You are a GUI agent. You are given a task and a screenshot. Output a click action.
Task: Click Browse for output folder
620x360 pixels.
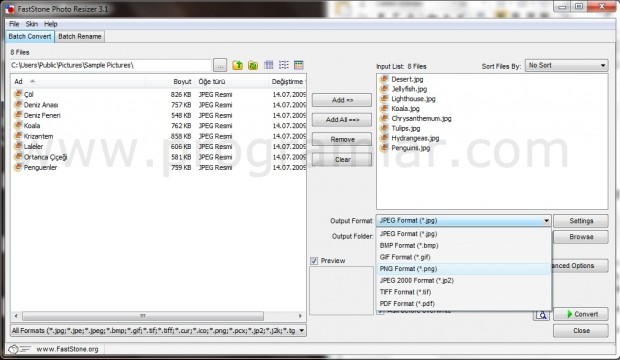tap(581, 237)
